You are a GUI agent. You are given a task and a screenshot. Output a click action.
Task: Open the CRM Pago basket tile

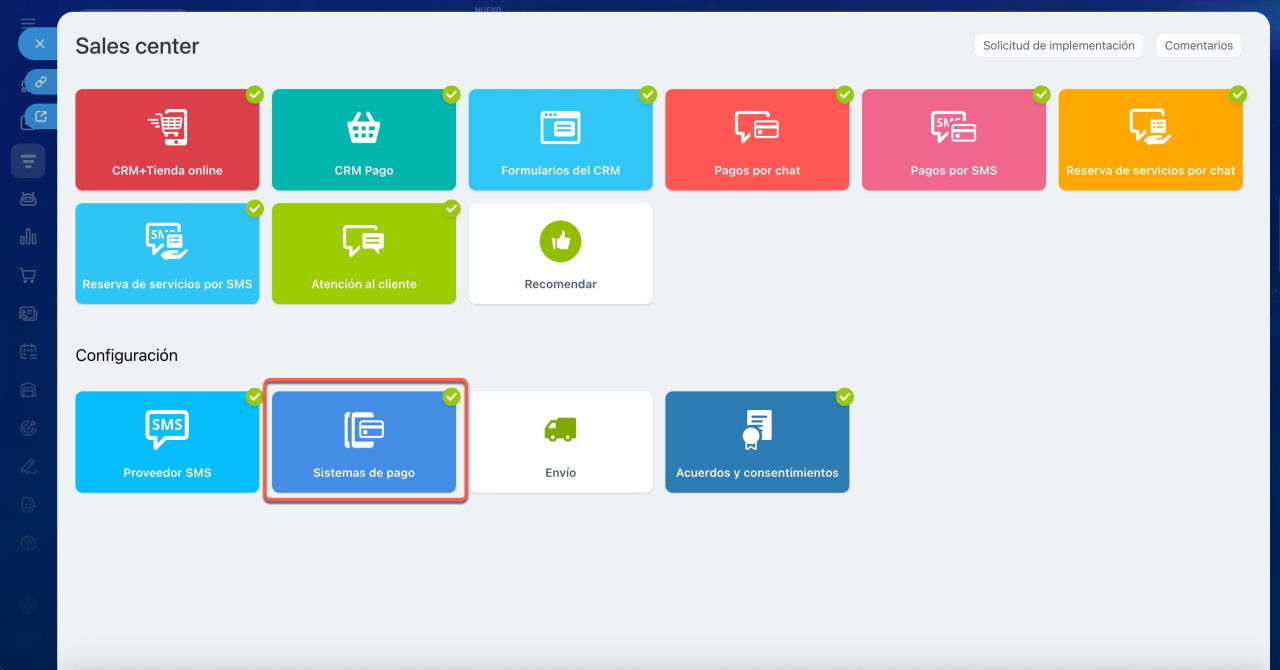pyautogui.click(x=364, y=140)
